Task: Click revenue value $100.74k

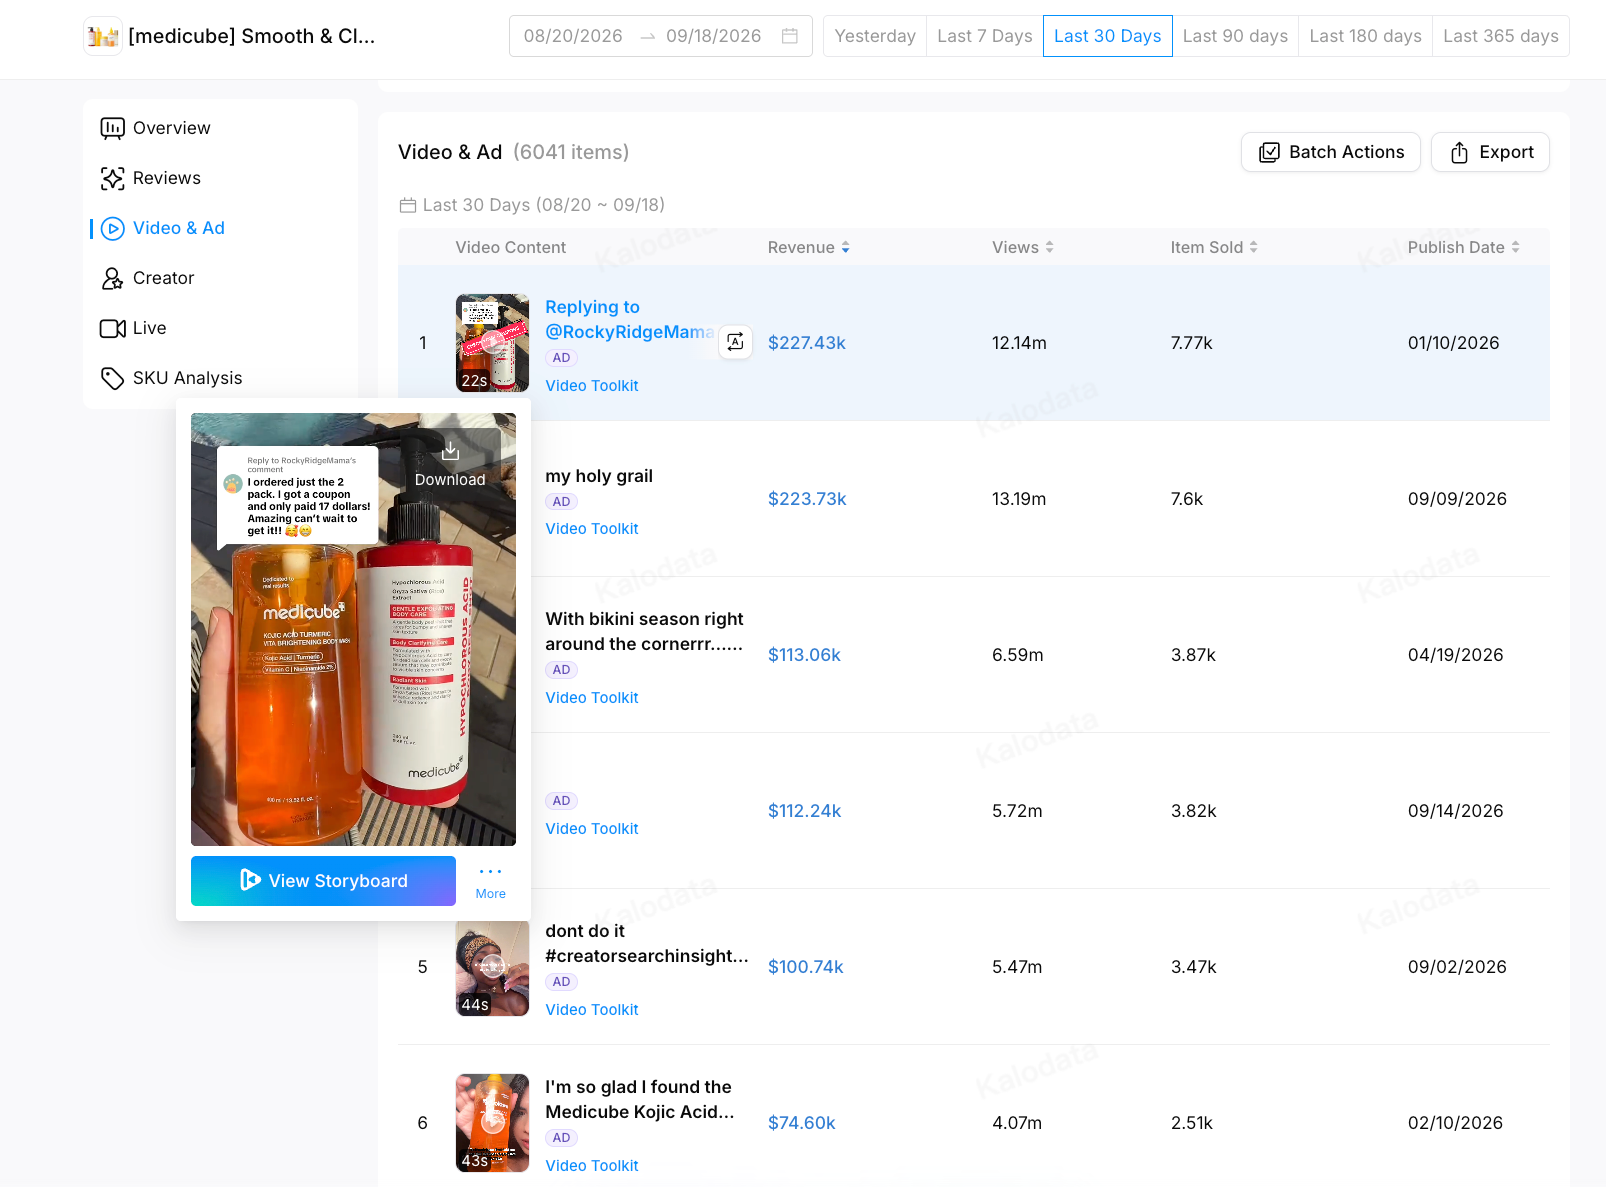Action: coord(806,967)
